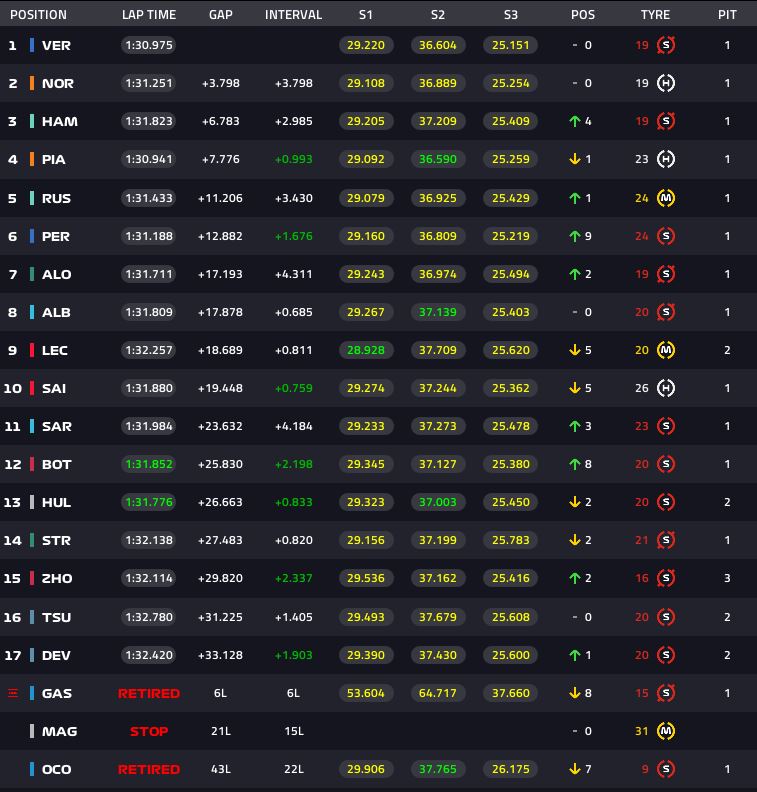
Task: Click the red RETIRED status for OCO
Action: (148, 769)
